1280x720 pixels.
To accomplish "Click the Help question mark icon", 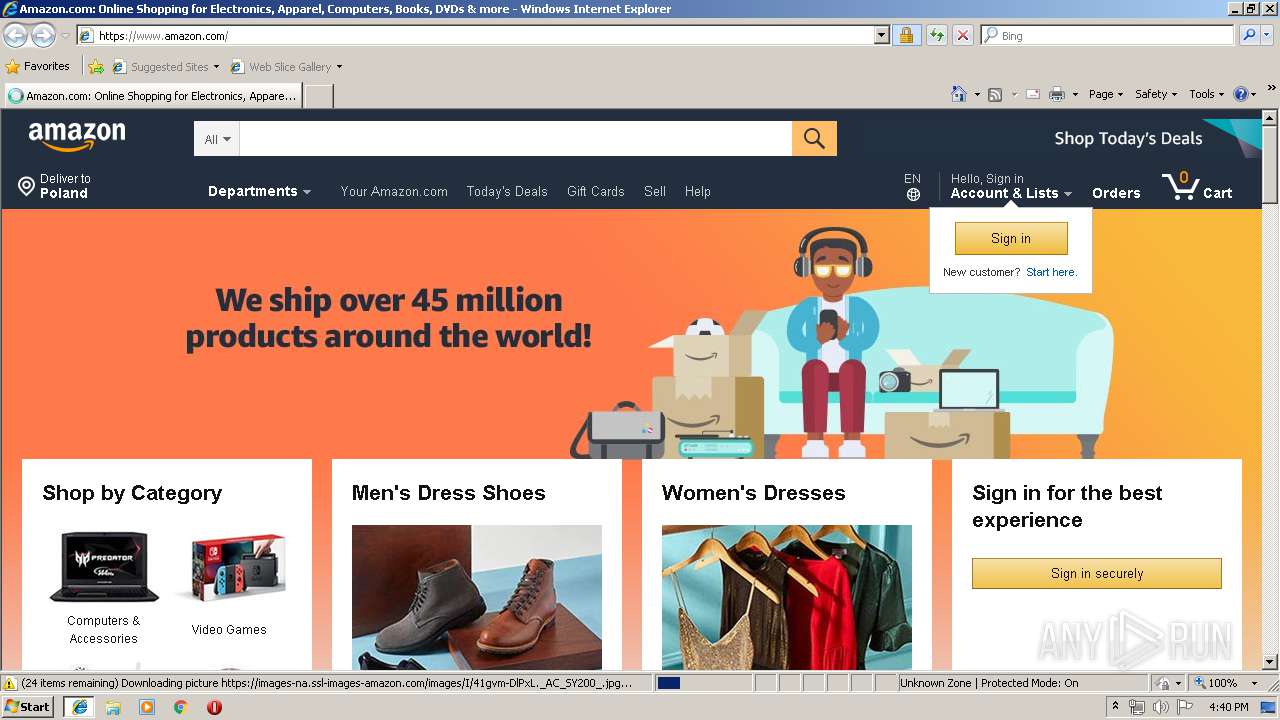I will [x=1241, y=94].
